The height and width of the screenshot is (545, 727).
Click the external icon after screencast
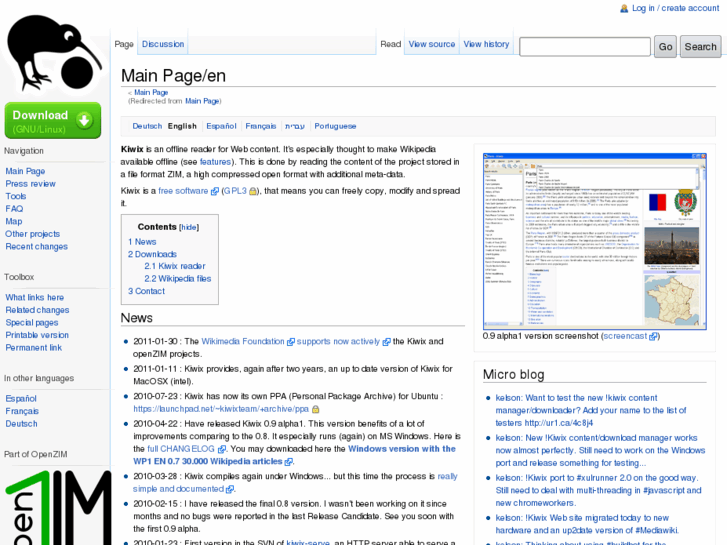click(653, 336)
